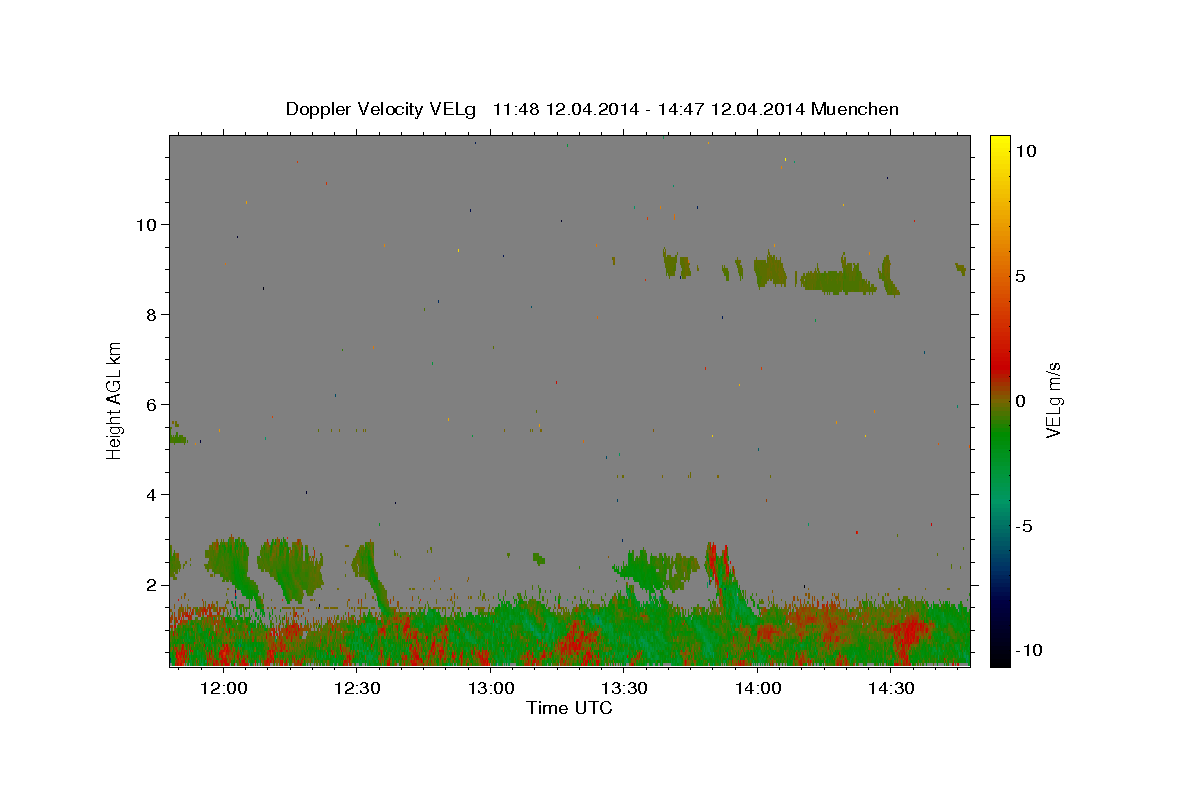This screenshot has height=800, width=1200.
Task: Click the colorbar value 10 label
Action: pos(1025,150)
